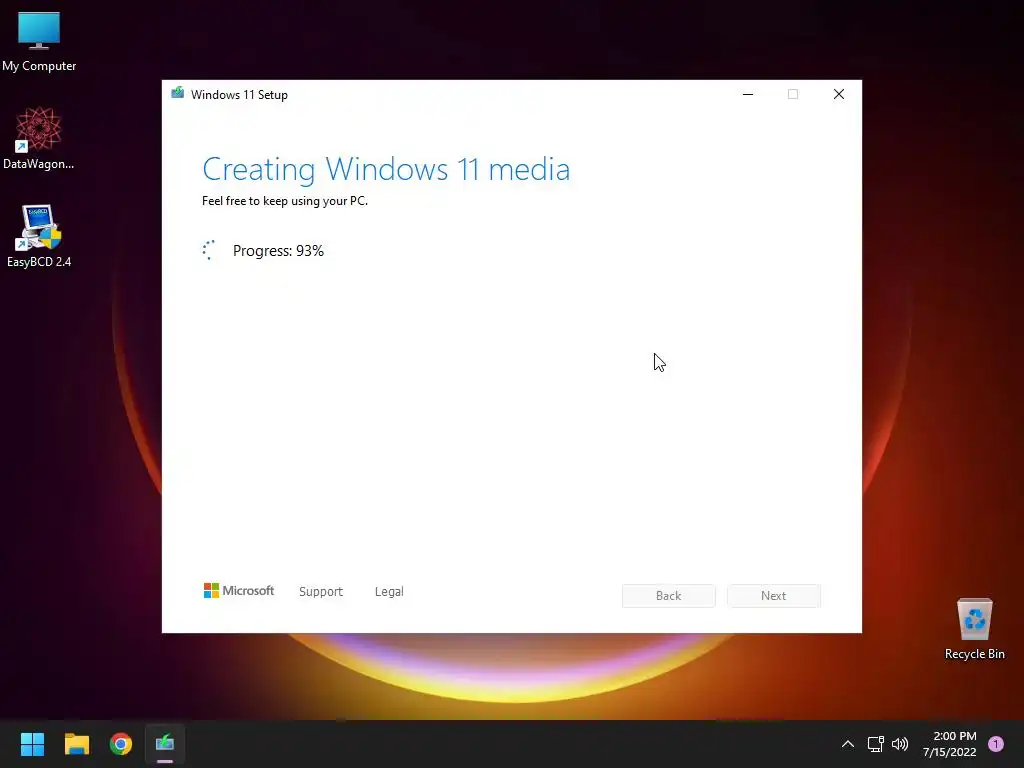Click the Legal link in Setup
Viewport: 1024px width, 768px height.
pyautogui.click(x=389, y=592)
